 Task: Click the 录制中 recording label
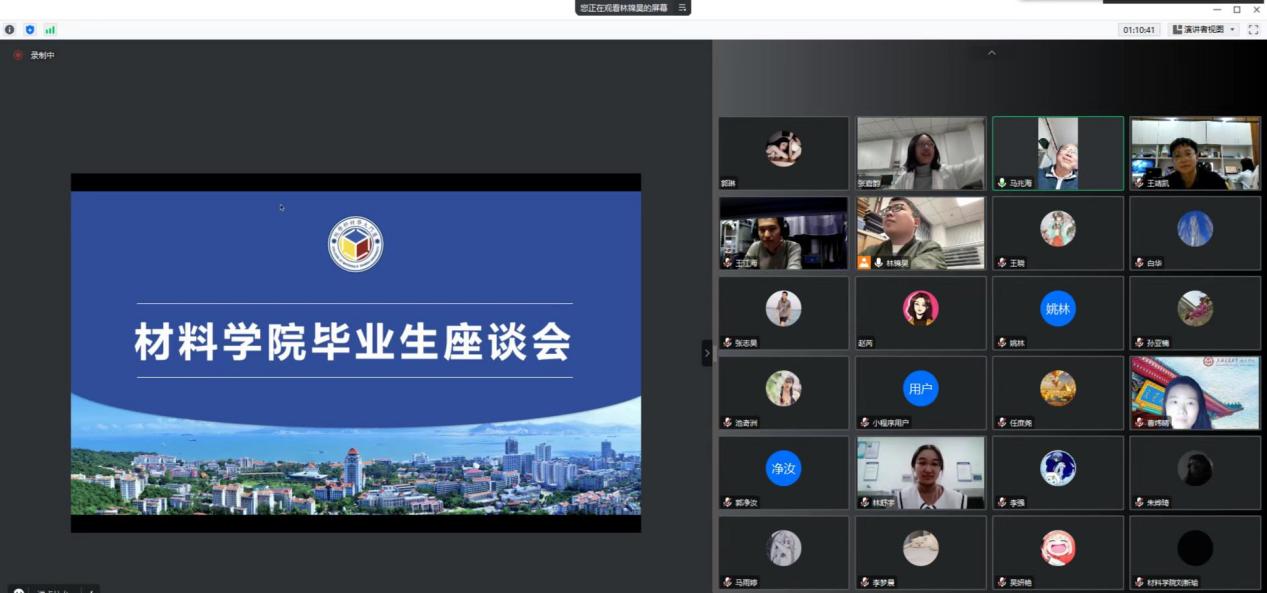[x=42, y=56]
